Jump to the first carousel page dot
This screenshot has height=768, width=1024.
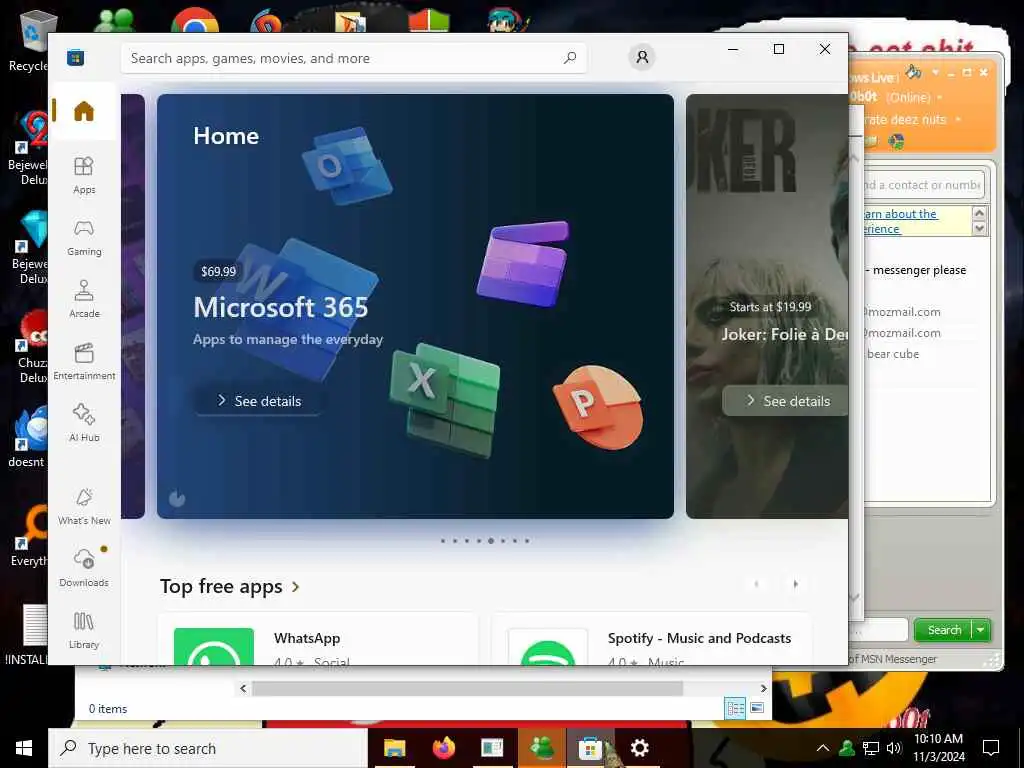pos(443,541)
